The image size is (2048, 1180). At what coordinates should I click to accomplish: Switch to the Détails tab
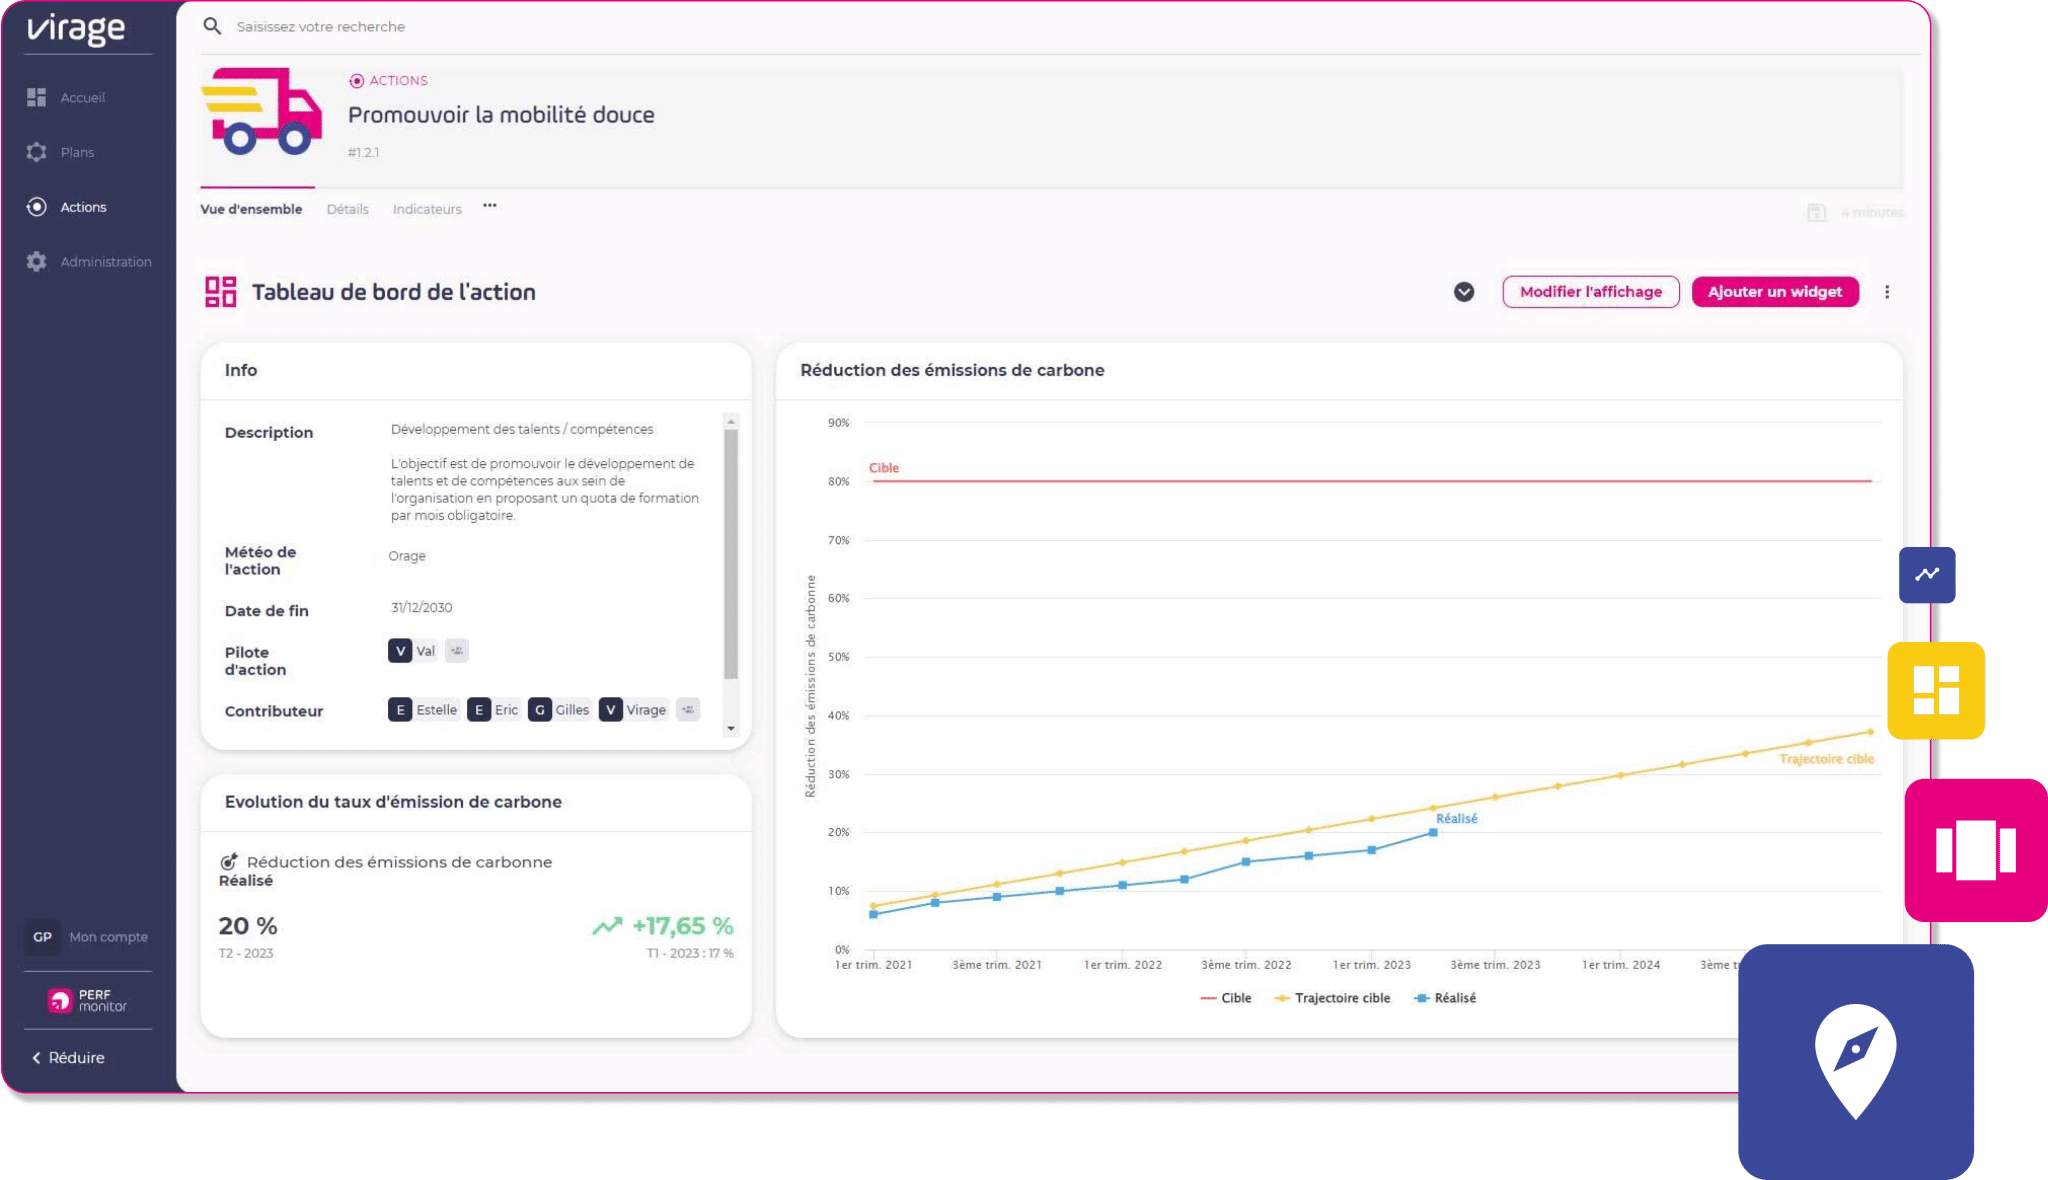click(x=345, y=208)
